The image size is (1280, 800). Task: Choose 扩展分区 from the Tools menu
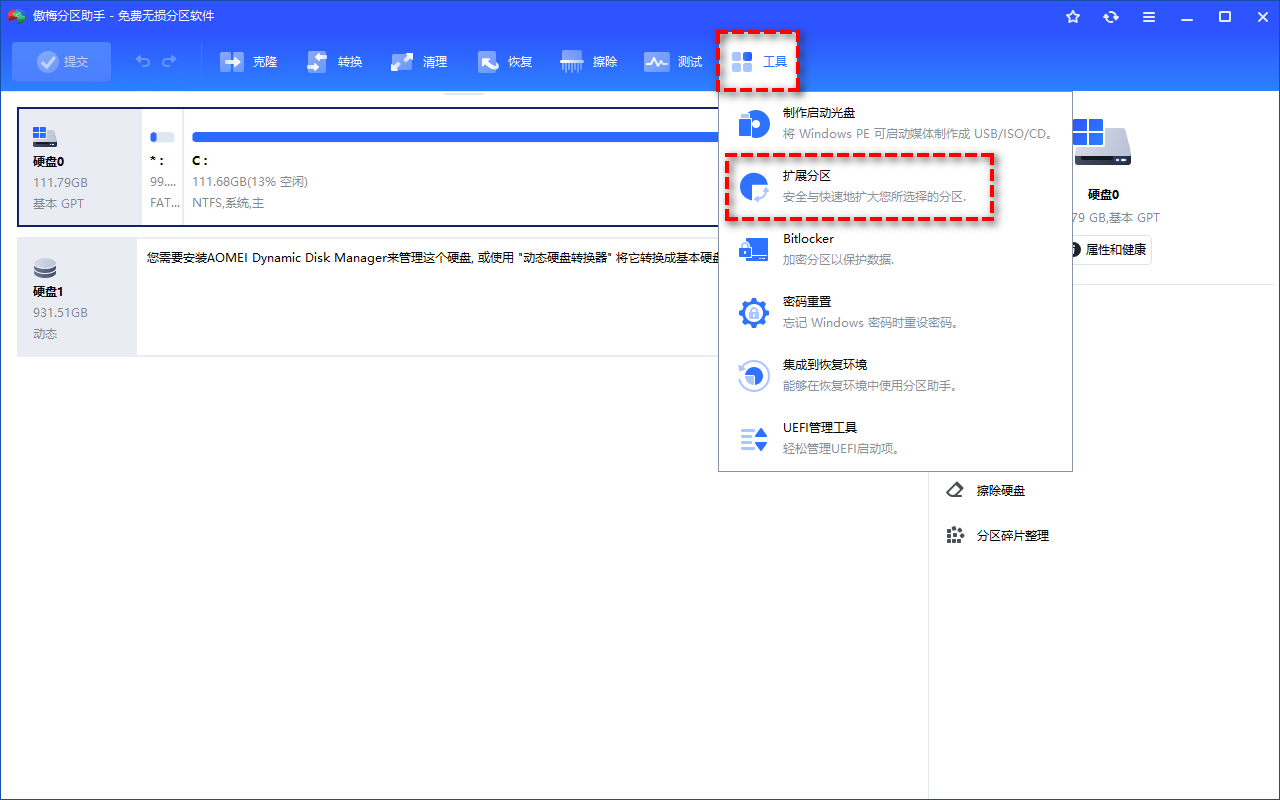(860, 186)
